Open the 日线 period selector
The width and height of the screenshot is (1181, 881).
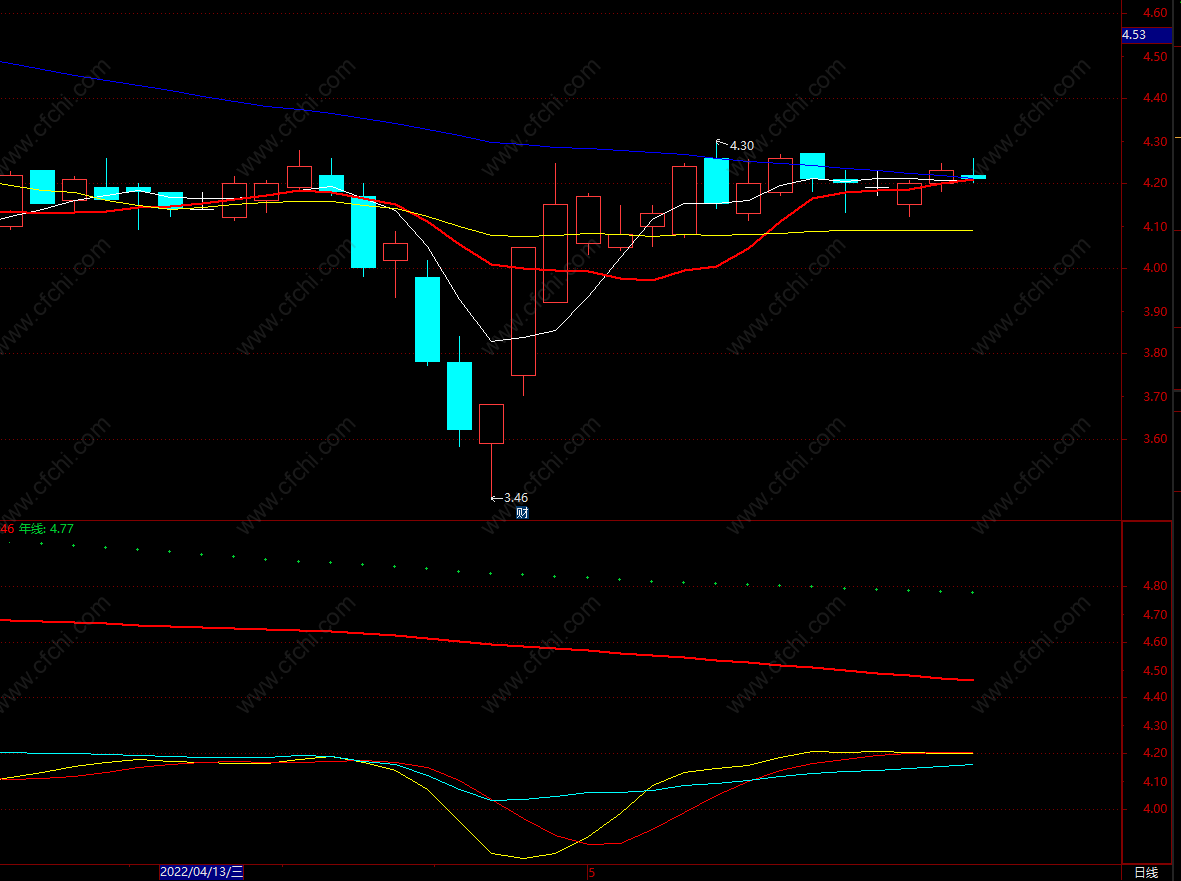1146,872
